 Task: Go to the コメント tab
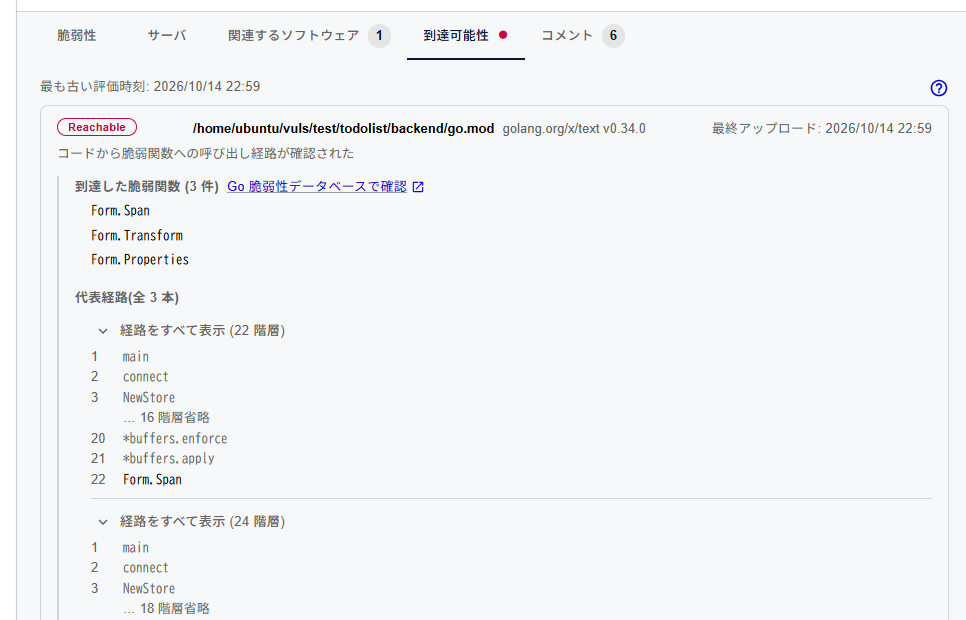click(x=567, y=36)
